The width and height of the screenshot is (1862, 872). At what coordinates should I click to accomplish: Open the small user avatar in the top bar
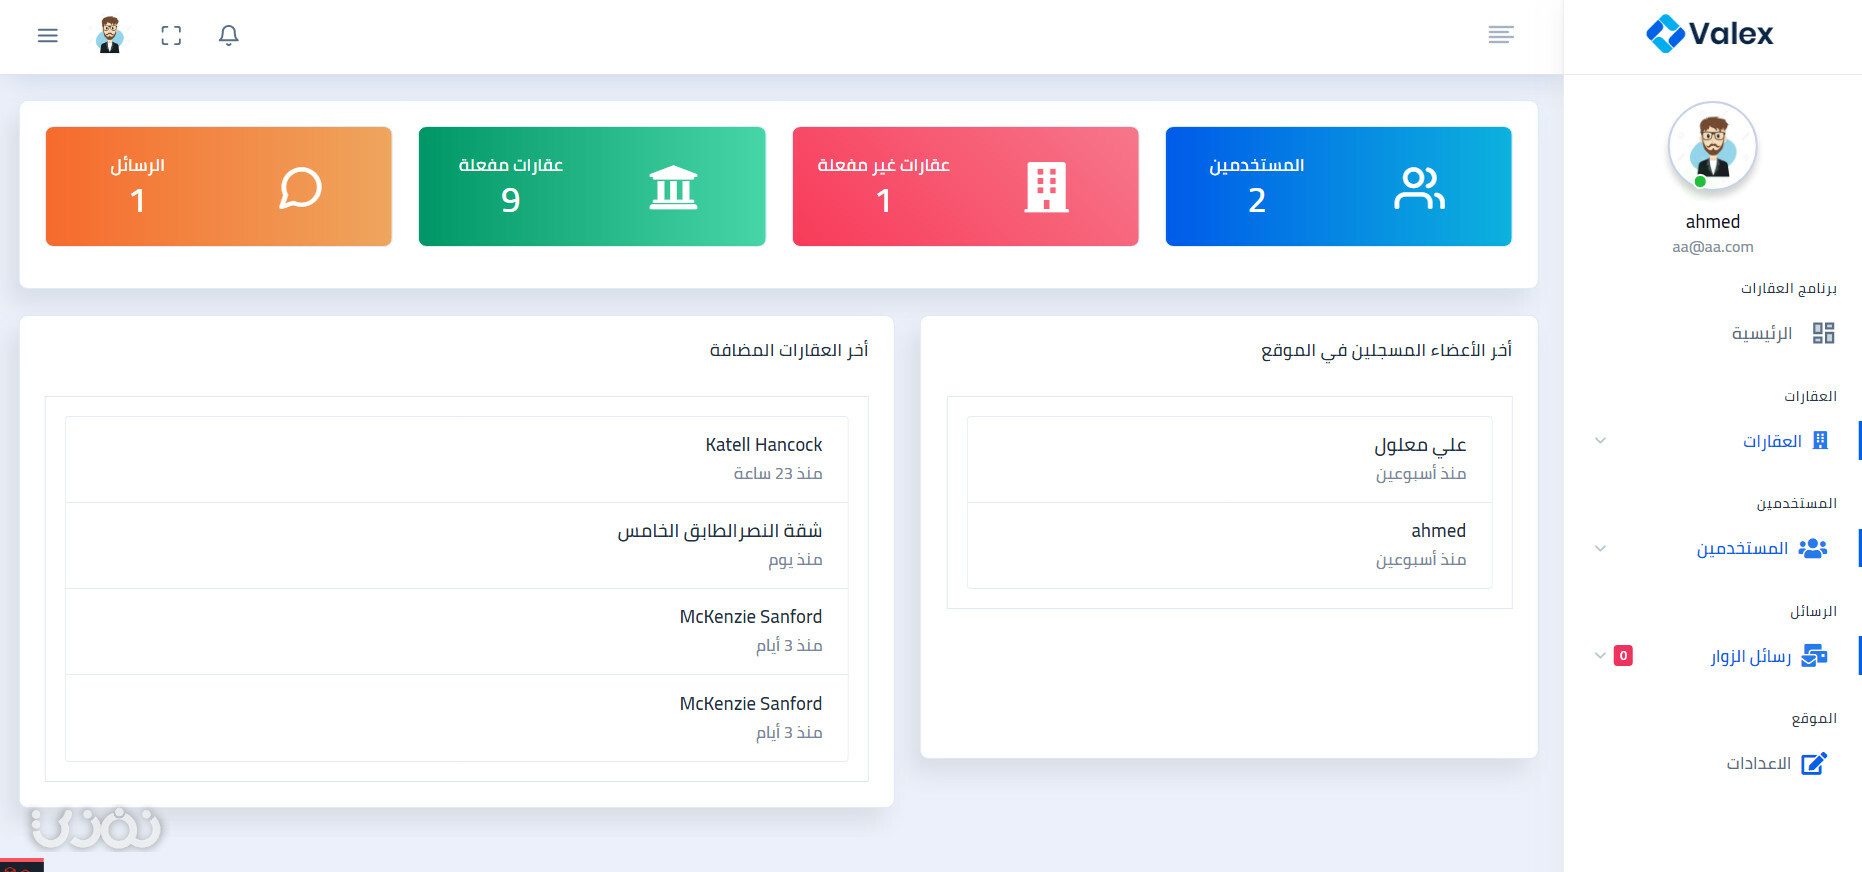(110, 35)
